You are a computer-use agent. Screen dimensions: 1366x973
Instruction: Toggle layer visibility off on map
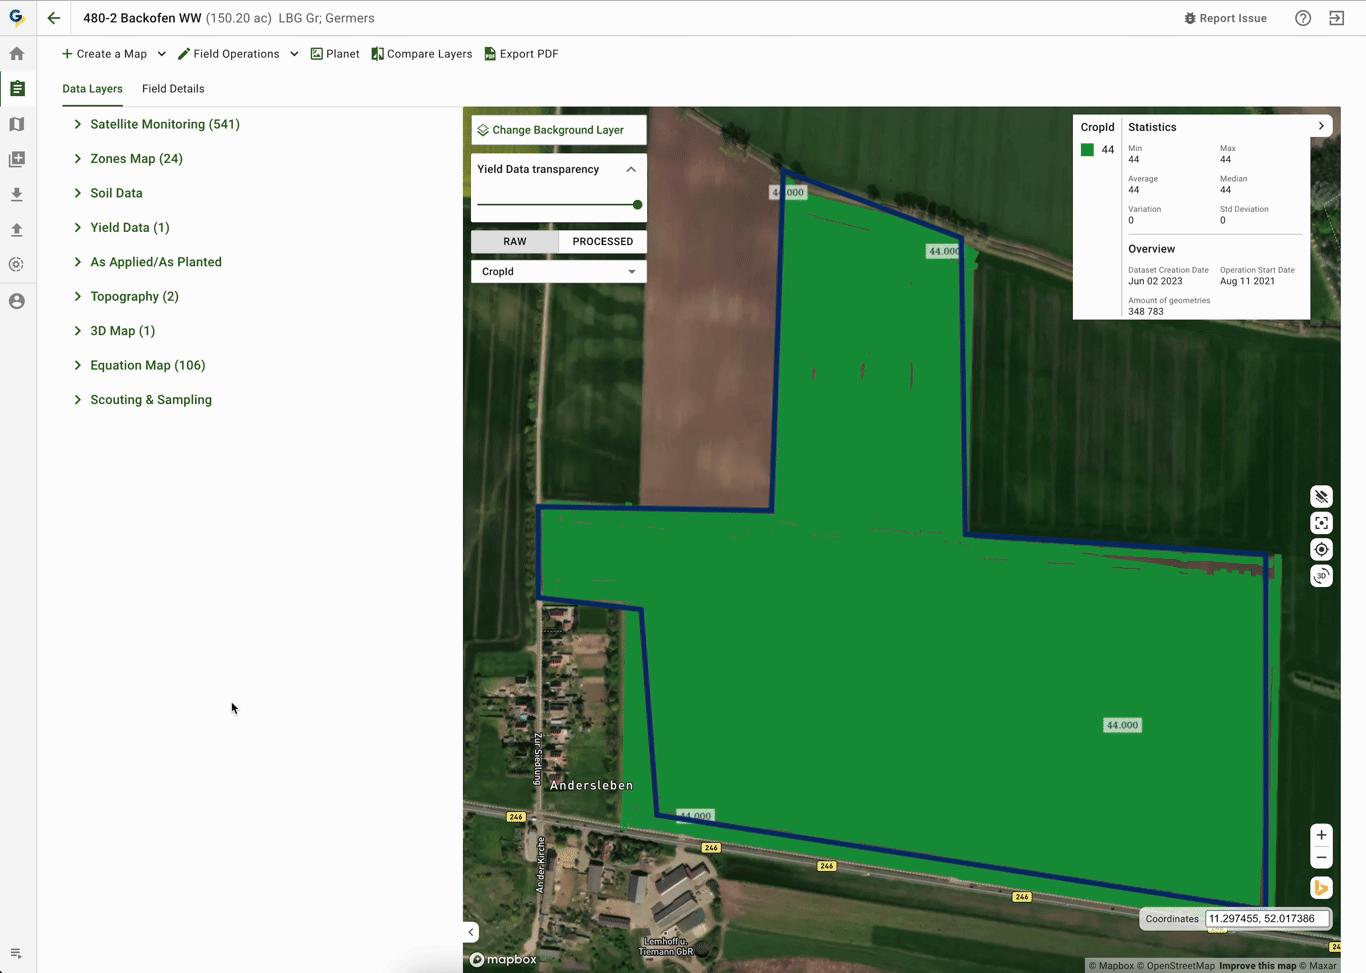coord(1321,497)
